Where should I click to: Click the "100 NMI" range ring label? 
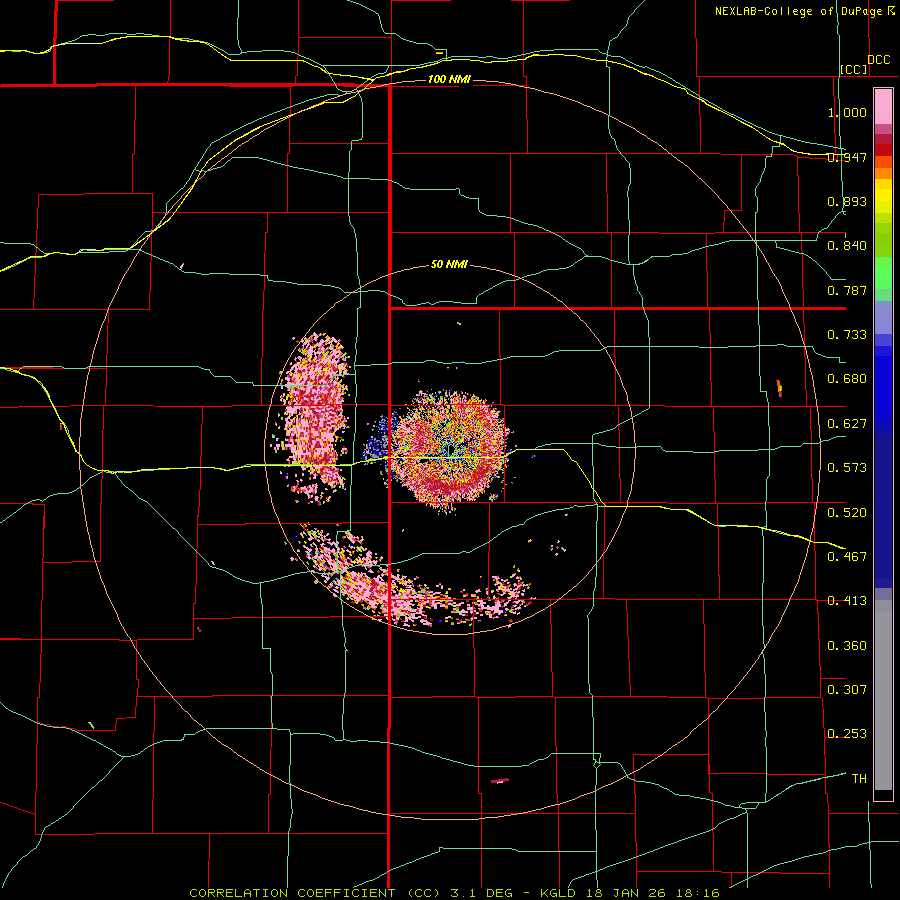(x=449, y=79)
